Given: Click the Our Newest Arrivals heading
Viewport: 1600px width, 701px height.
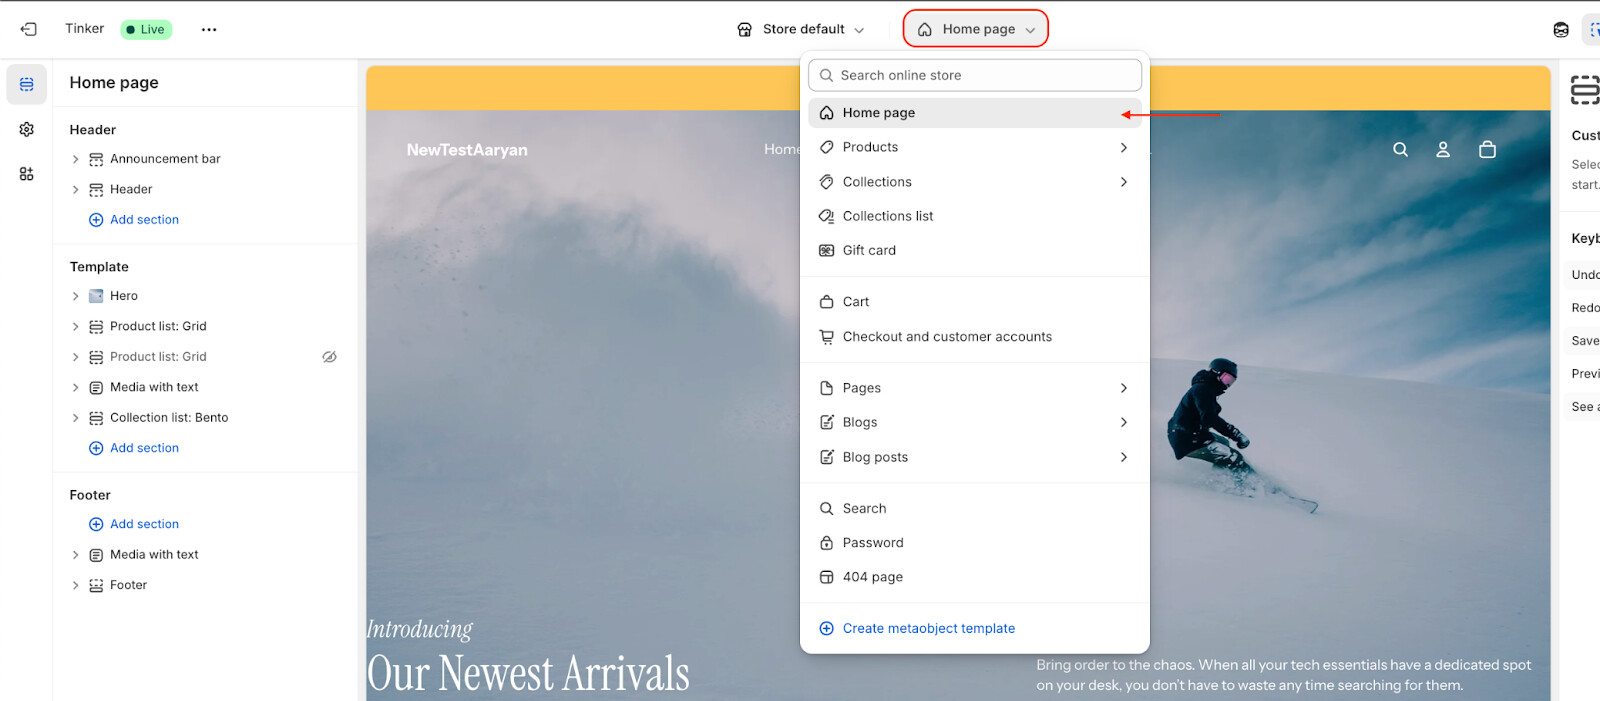Looking at the screenshot, I should point(528,673).
